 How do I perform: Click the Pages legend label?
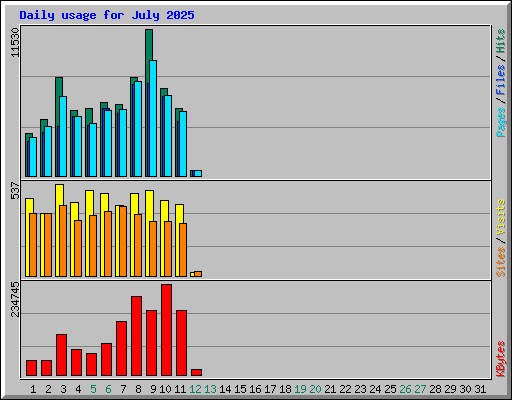[501, 122]
